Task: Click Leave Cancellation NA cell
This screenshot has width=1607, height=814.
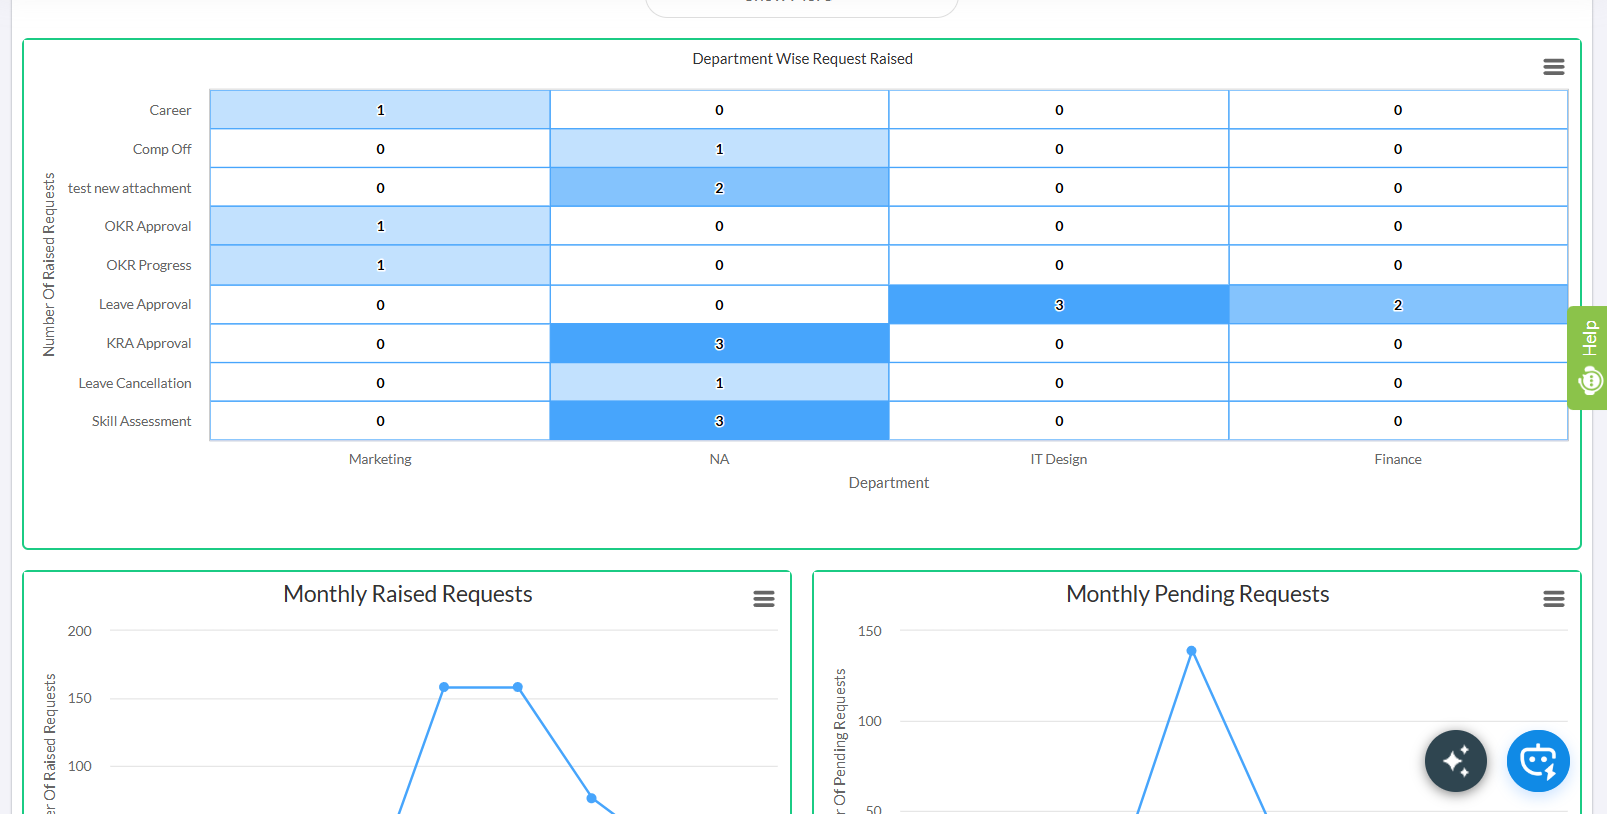Action: 719,383
